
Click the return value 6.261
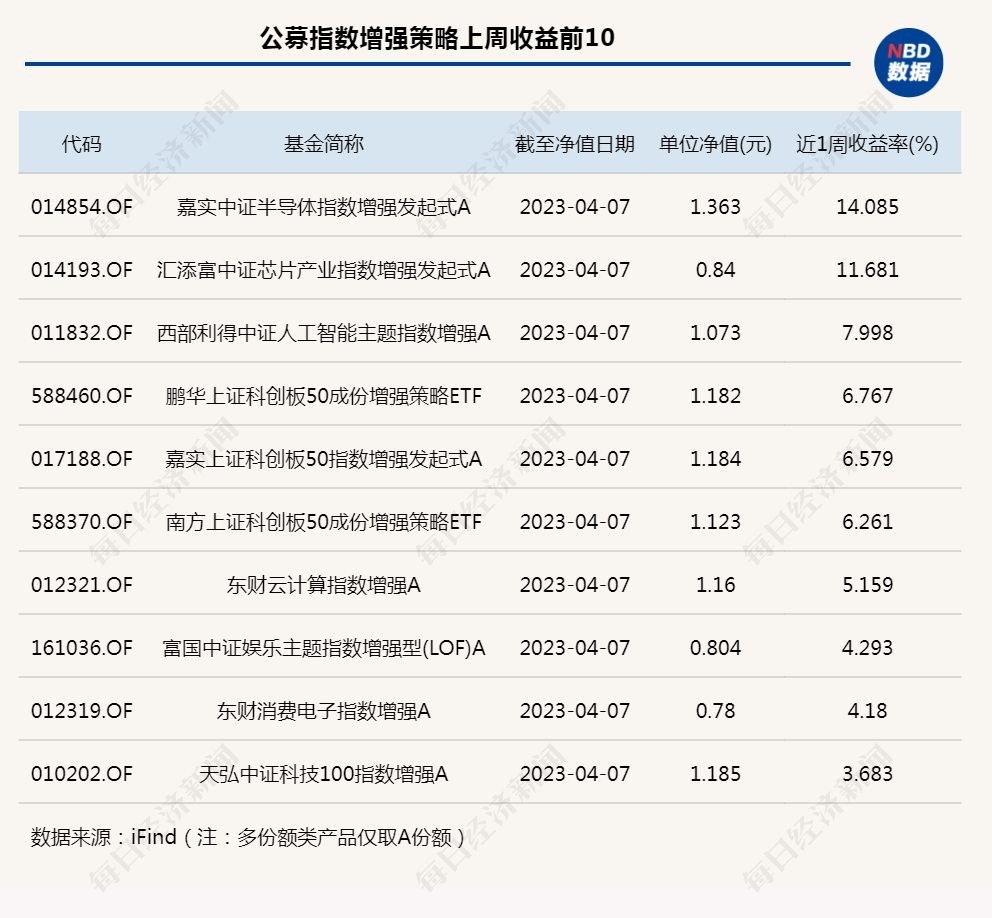[867, 522]
